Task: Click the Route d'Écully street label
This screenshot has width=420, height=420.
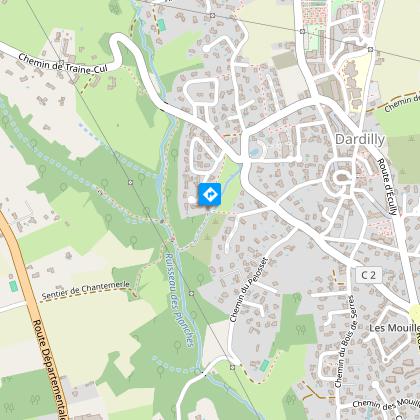Action: [x=387, y=187]
